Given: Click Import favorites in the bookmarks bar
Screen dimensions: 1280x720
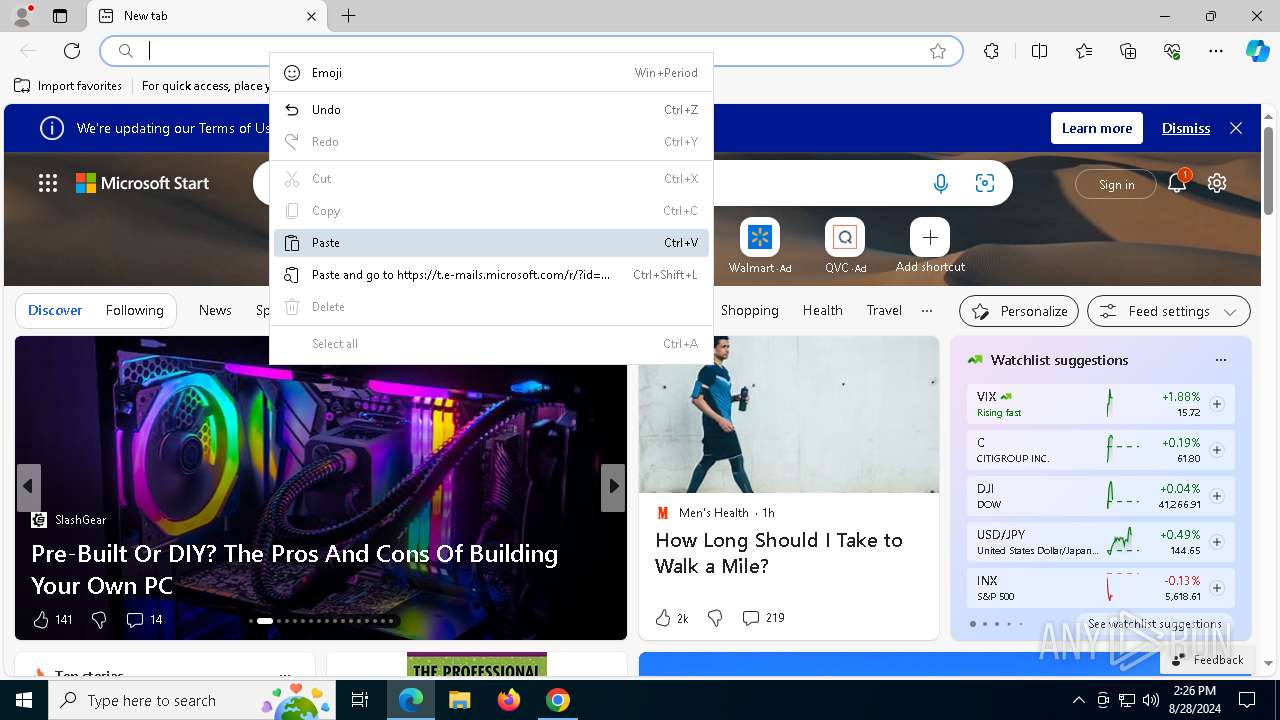Looking at the screenshot, I should 68,86.
